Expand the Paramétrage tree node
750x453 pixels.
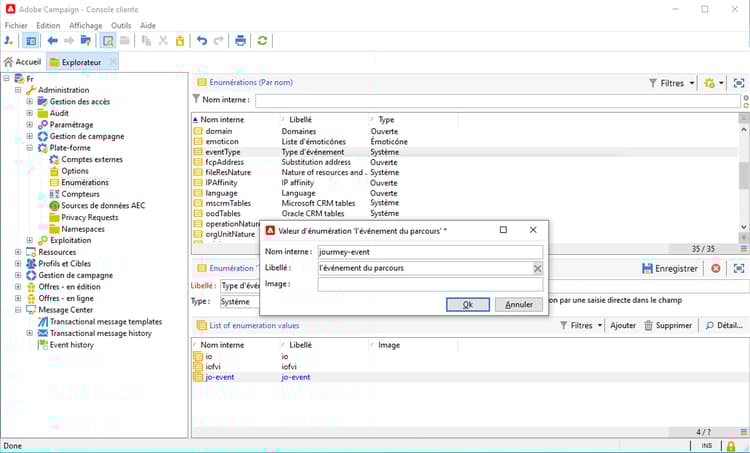click(30, 124)
